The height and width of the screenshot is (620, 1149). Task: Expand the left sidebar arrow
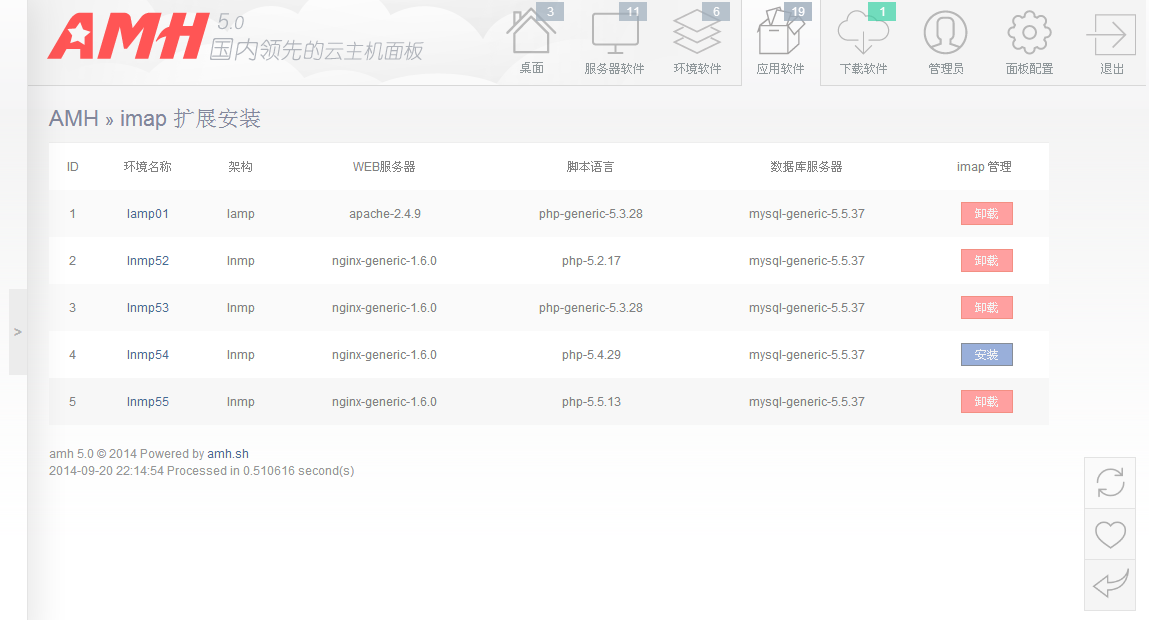click(x=18, y=332)
